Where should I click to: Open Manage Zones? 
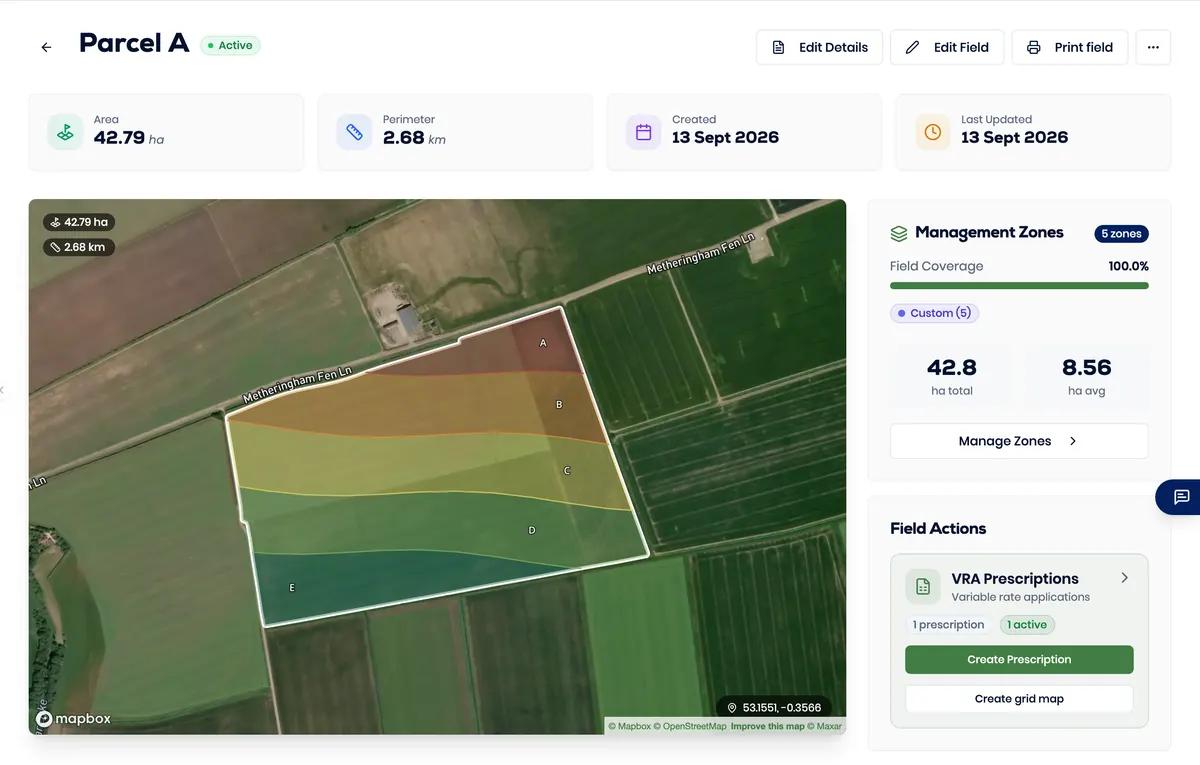(1019, 441)
